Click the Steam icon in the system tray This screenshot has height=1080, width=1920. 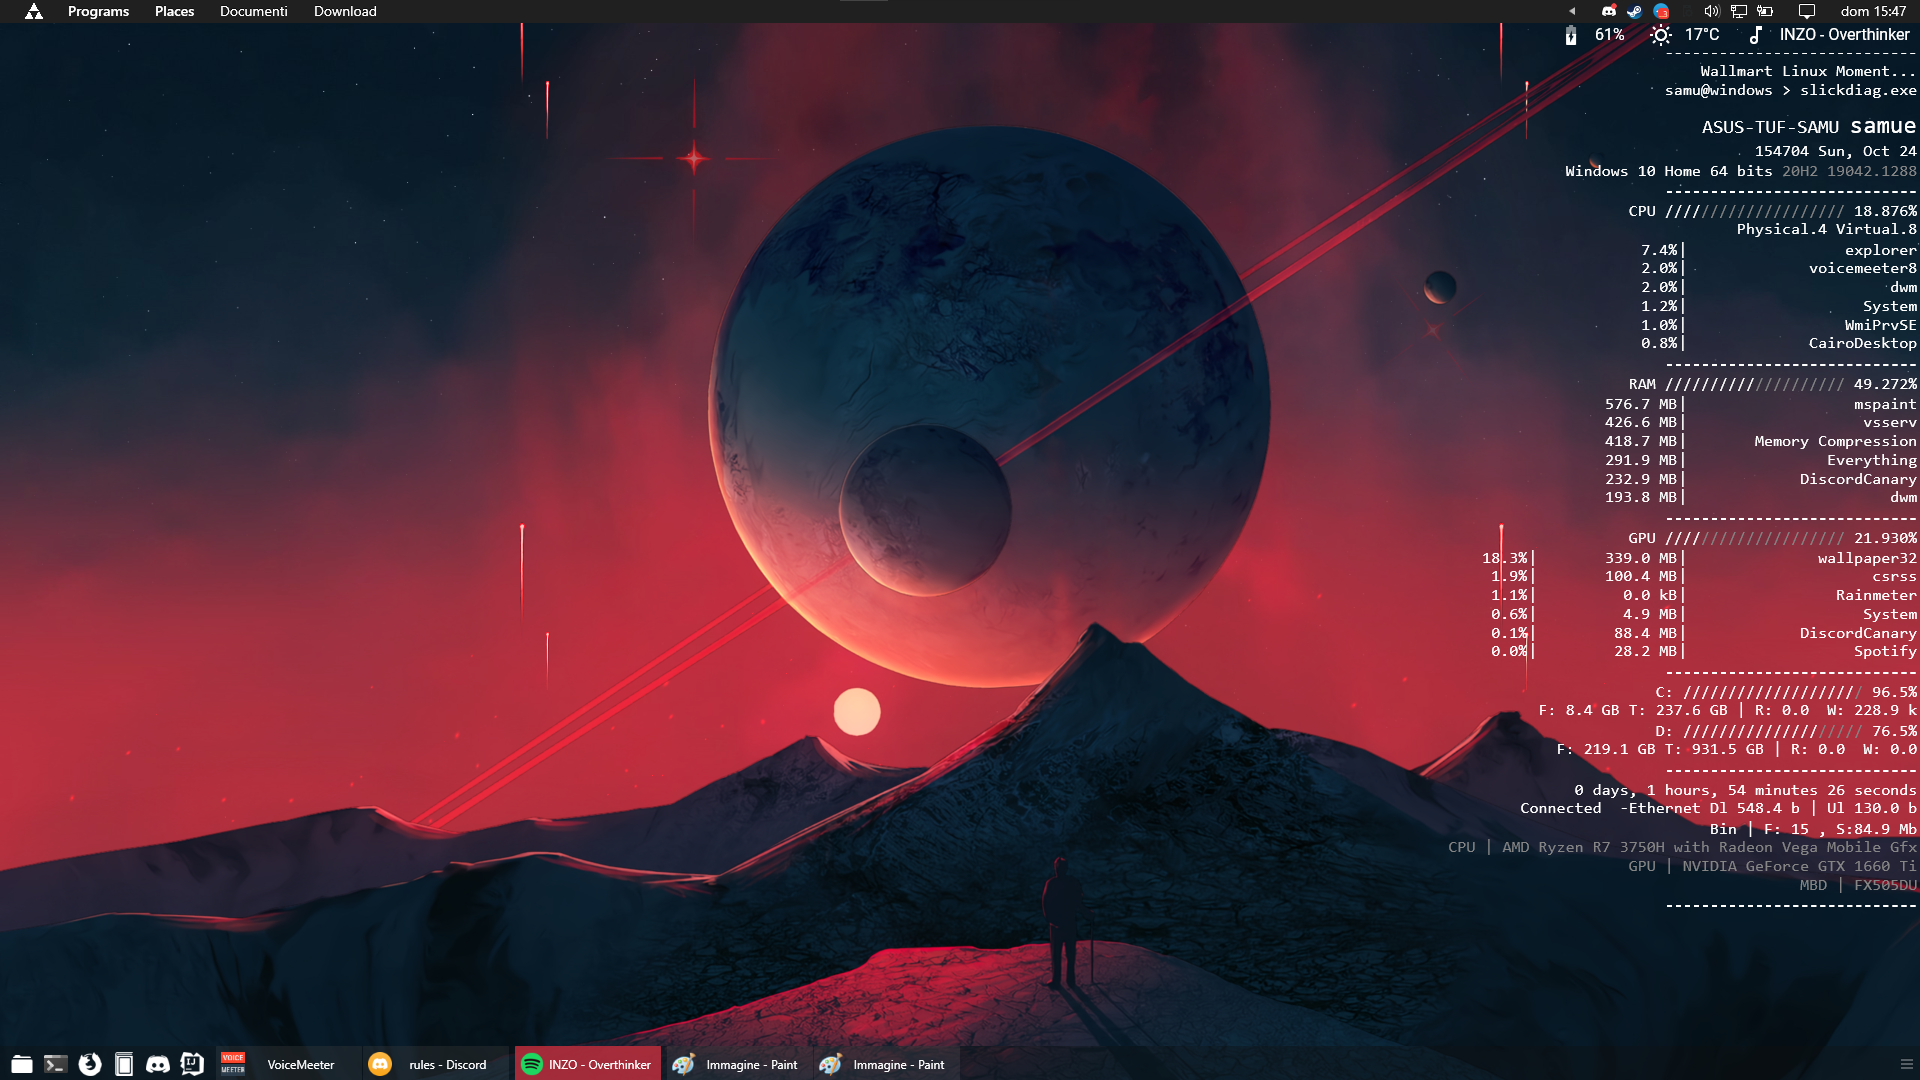click(1635, 12)
